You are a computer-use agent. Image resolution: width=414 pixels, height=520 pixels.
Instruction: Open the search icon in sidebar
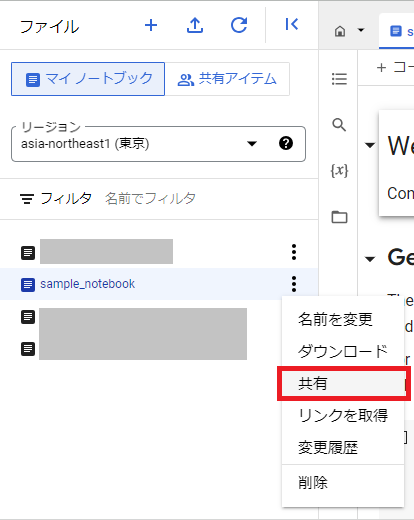339,125
